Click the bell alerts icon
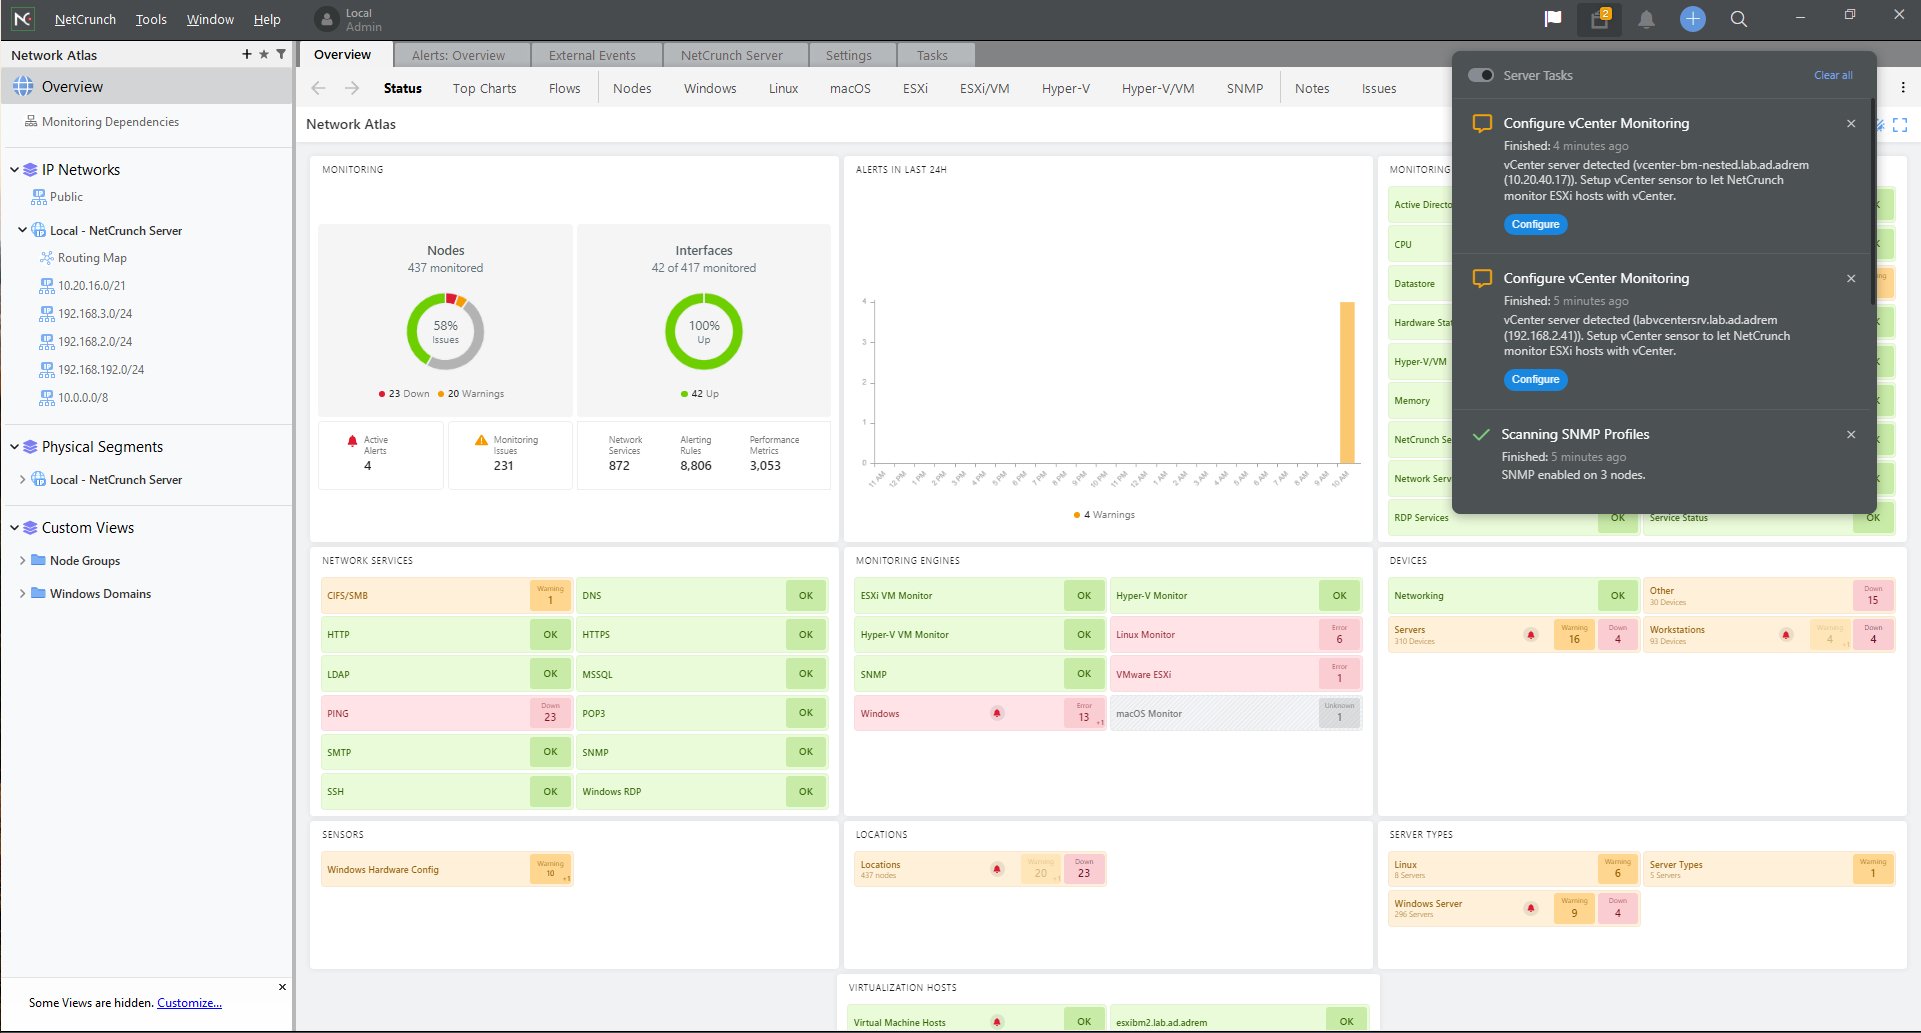This screenshot has height=1033, width=1921. pyautogui.click(x=1646, y=19)
